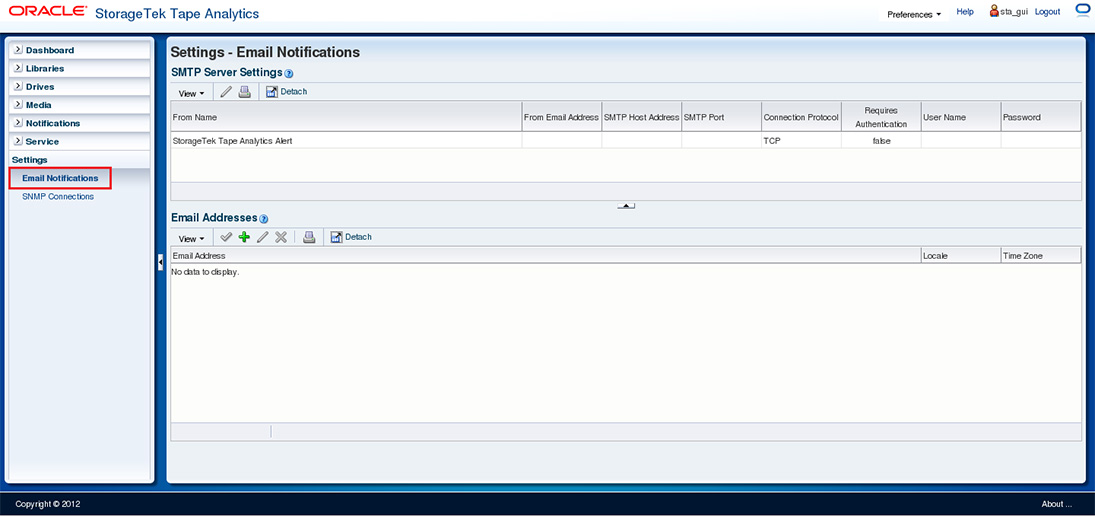Open the Preferences dropdown menu
This screenshot has width=1095, height=516.
point(914,14)
